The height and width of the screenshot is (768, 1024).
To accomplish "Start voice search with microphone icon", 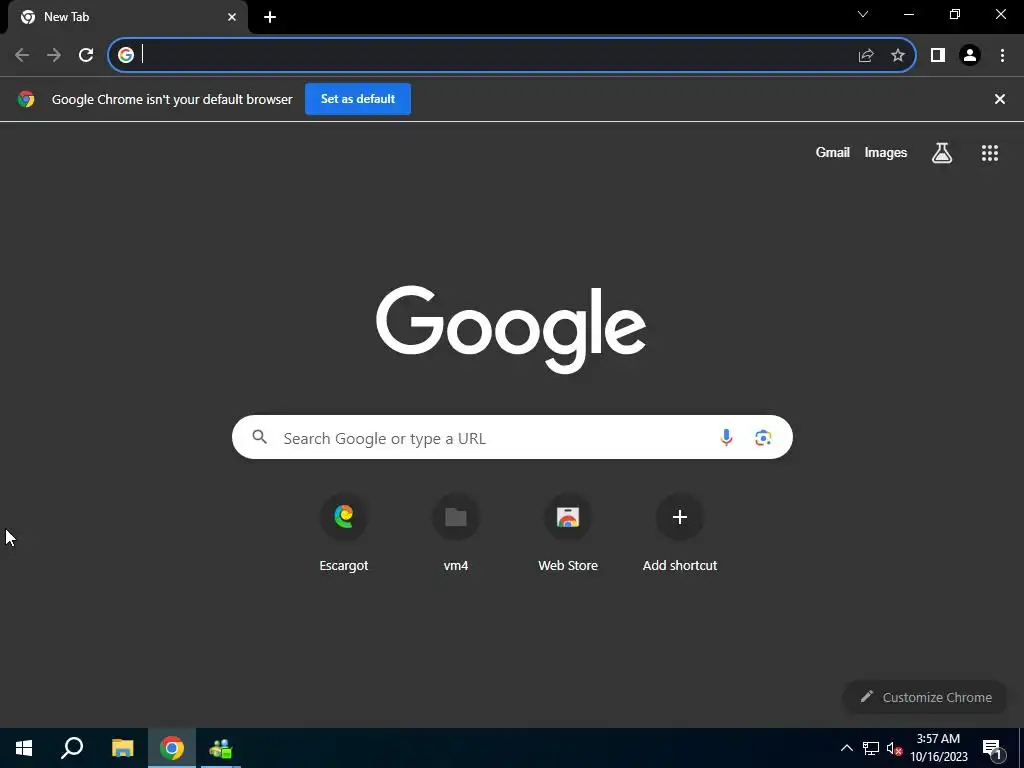I will point(726,438).
